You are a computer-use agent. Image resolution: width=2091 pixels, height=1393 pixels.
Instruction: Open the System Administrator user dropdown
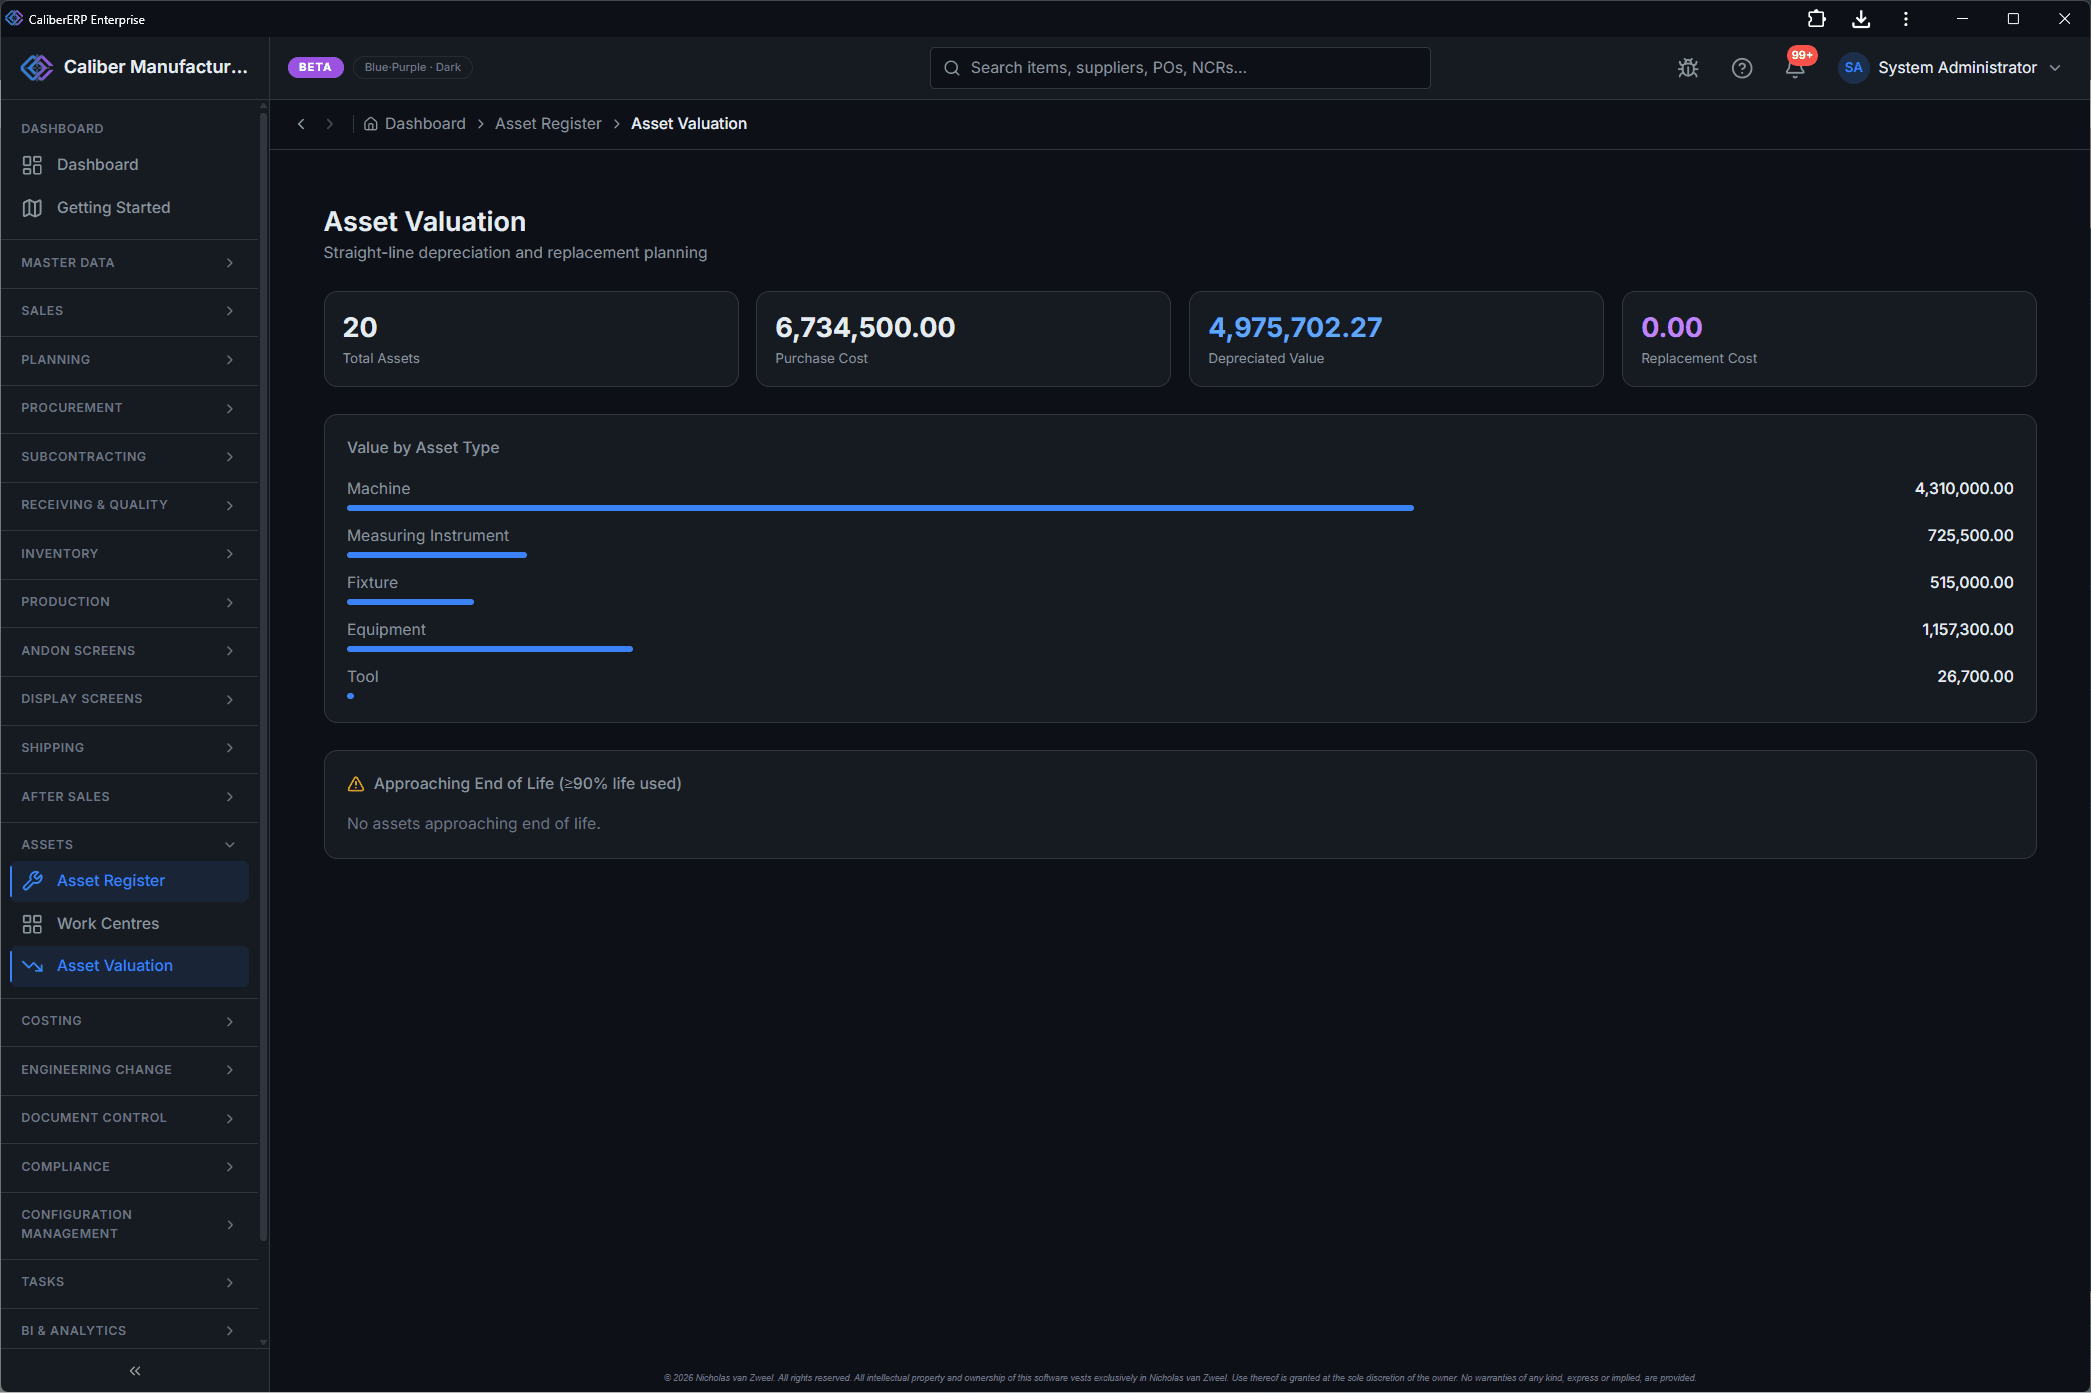[1949, 68]
